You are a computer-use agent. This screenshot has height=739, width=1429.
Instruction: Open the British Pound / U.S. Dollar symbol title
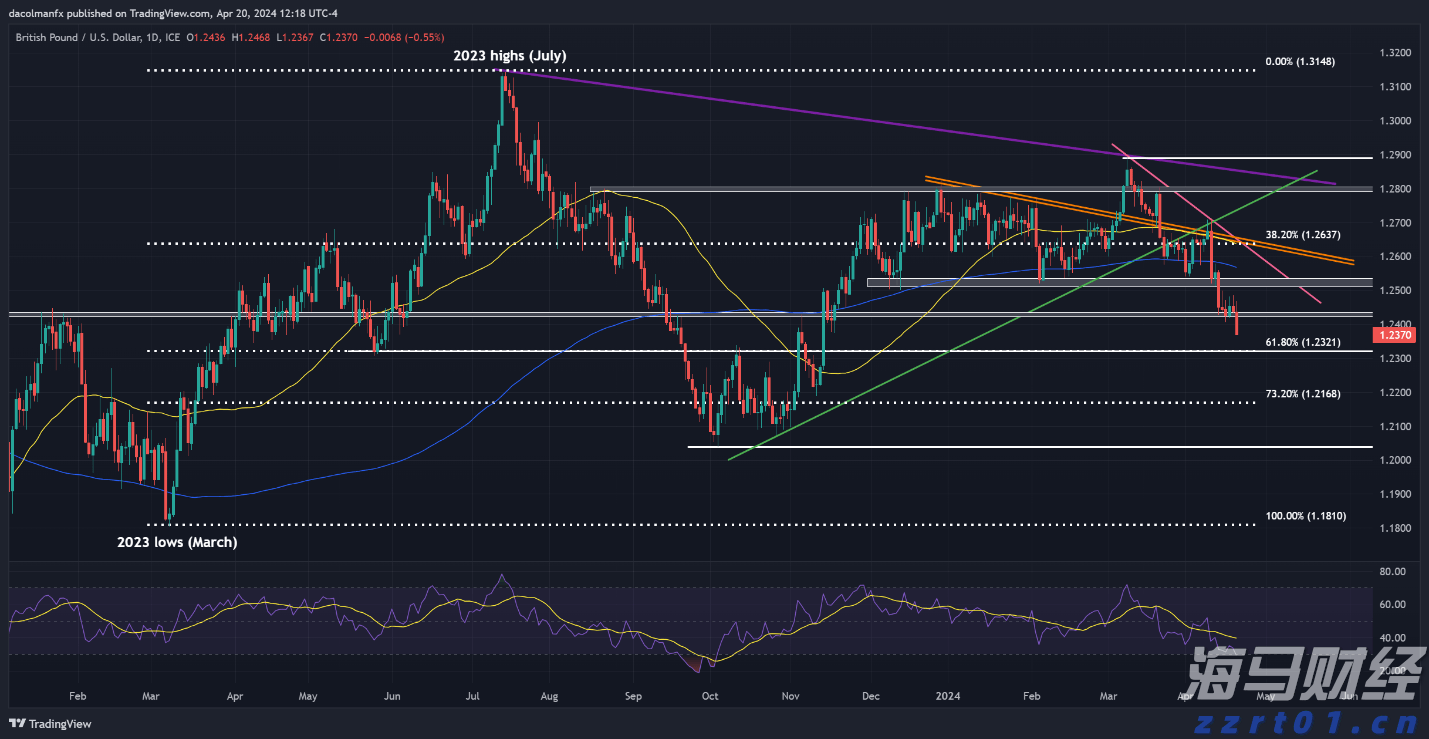pyautogui.click(x=88, y=37)
